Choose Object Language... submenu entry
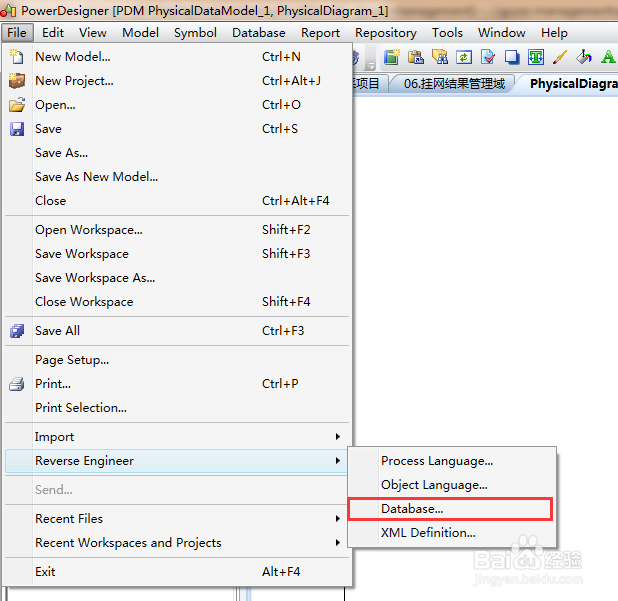The width and height of the screenshot is (618, 601). point(452,485)
